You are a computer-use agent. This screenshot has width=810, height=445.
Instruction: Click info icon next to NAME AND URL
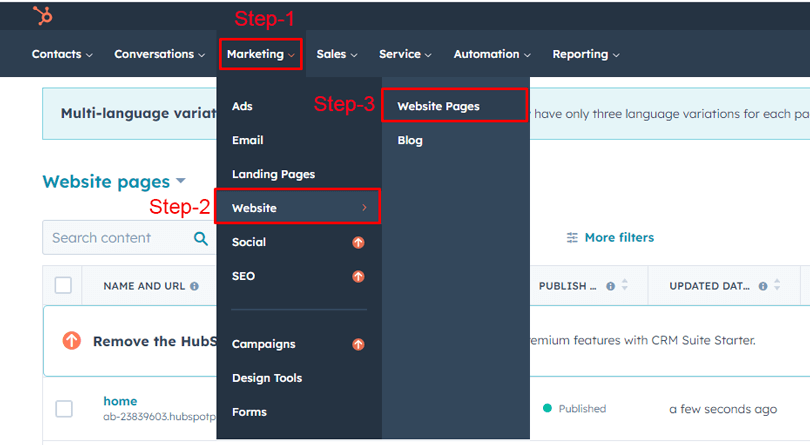click(194, 286)
